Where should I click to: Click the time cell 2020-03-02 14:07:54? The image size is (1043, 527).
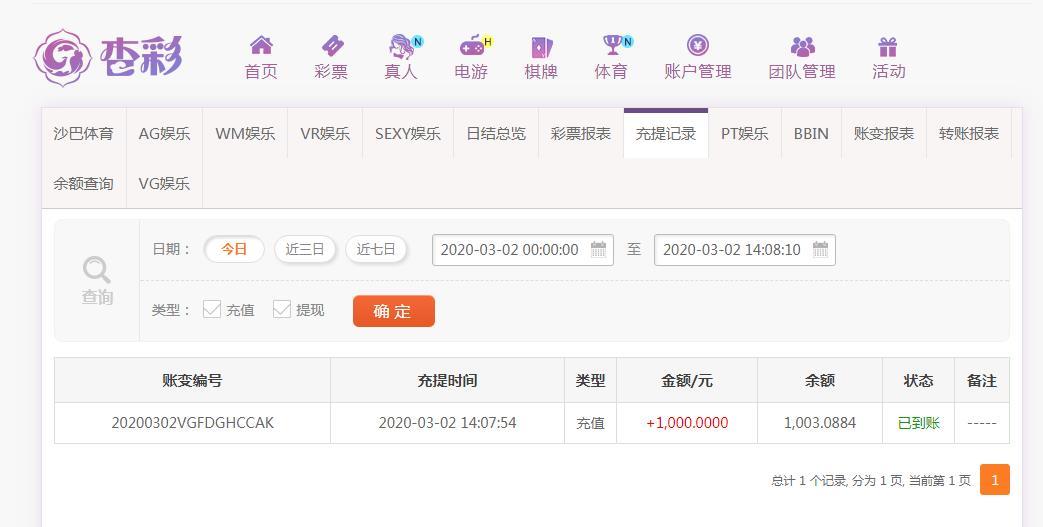(447, 423)
